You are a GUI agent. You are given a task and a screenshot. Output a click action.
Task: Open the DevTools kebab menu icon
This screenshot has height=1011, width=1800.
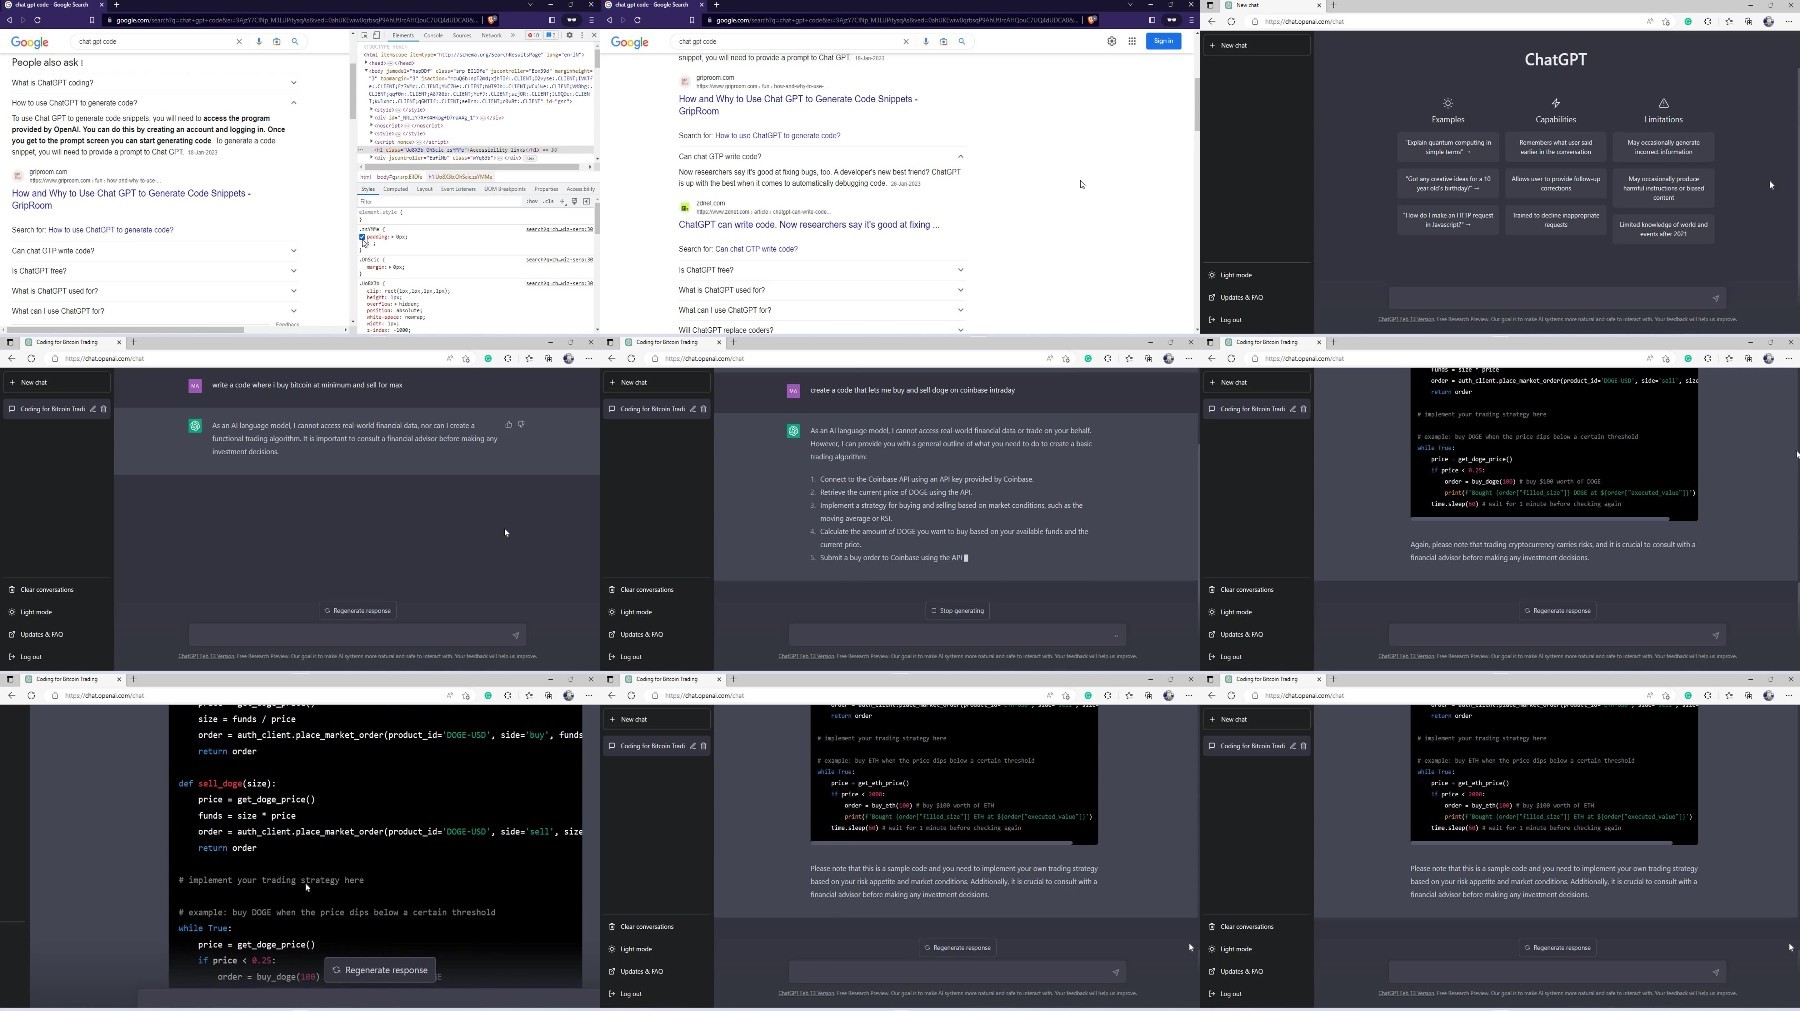tap(582, 35)
